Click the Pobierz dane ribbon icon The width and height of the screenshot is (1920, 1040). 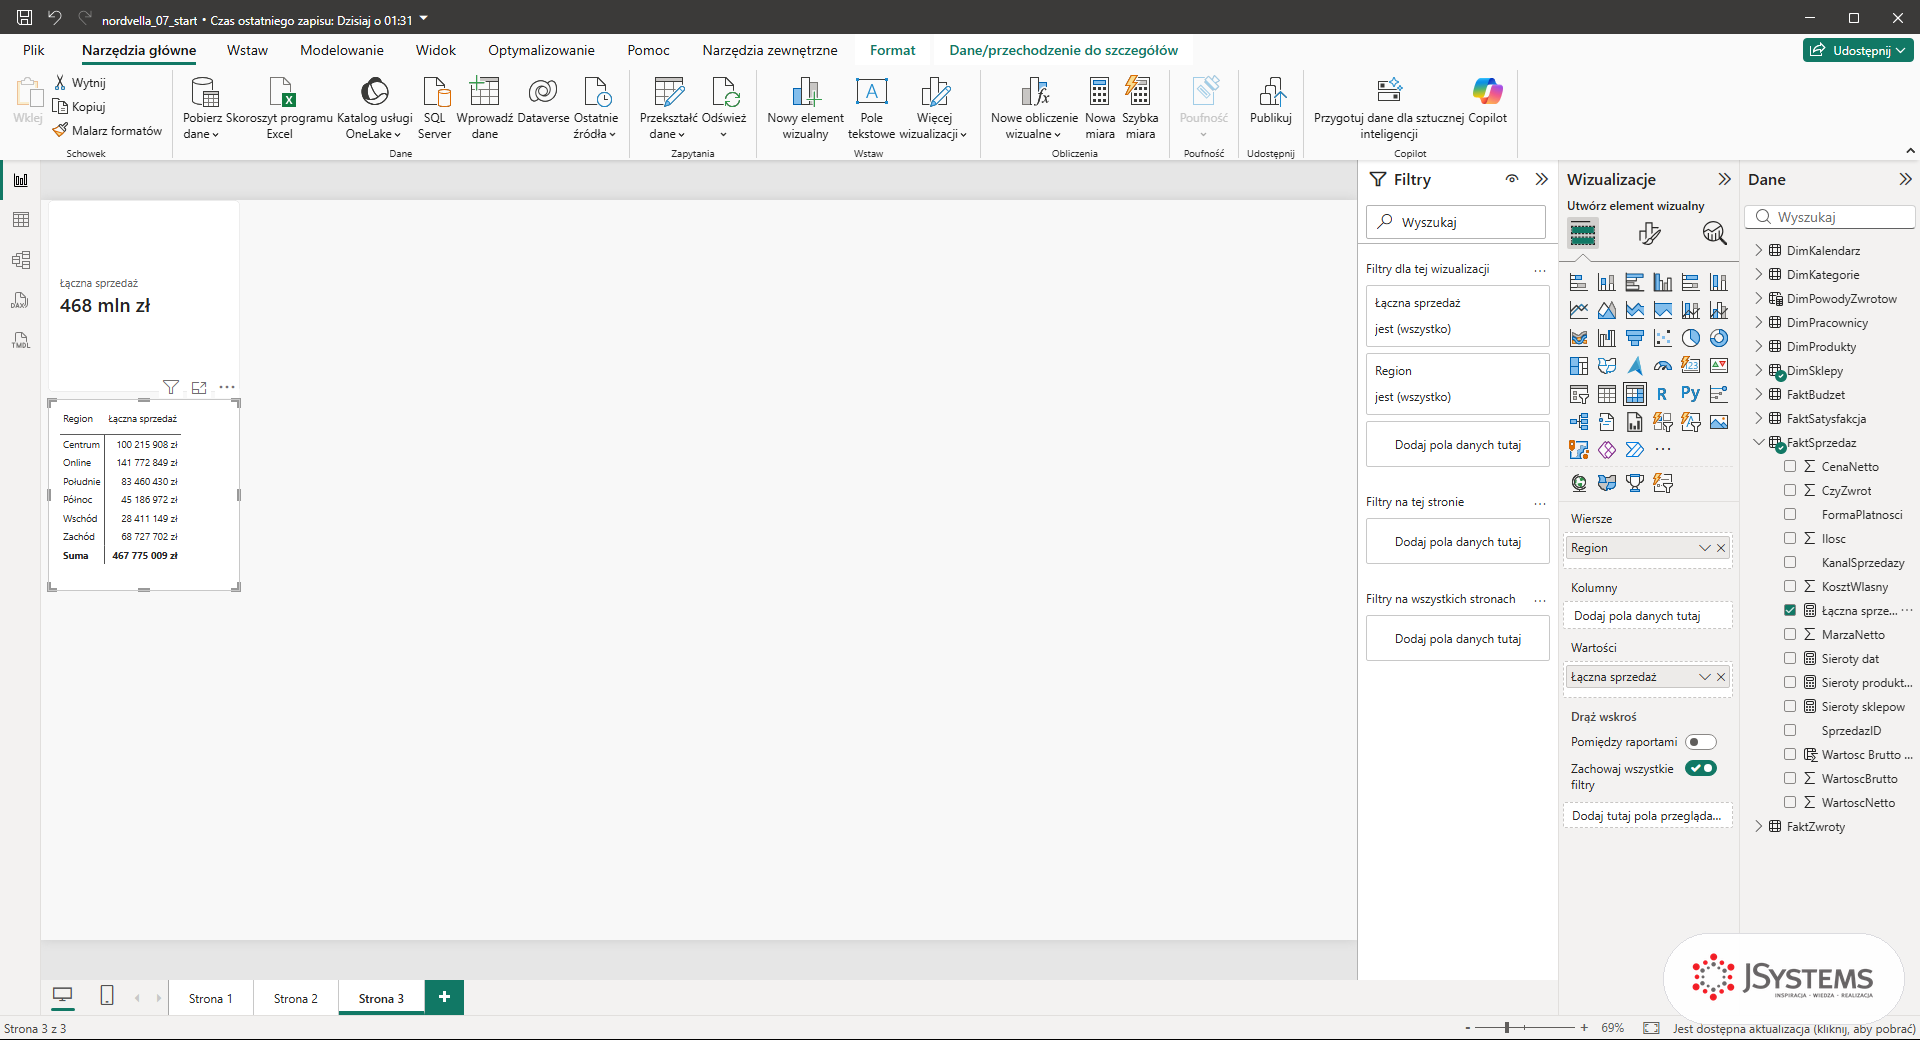[x=202, y=108]
